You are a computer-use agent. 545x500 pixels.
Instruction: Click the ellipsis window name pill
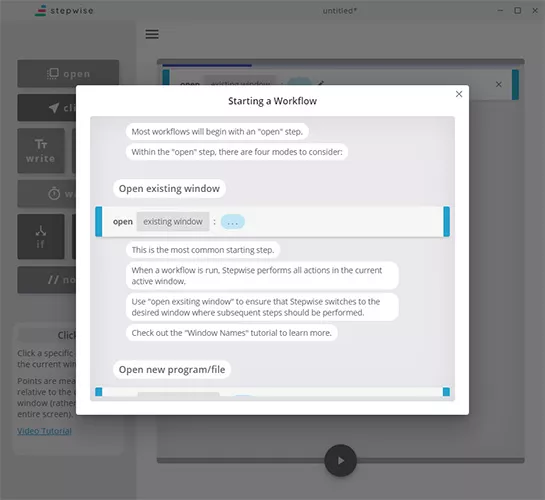click(233, 222)
